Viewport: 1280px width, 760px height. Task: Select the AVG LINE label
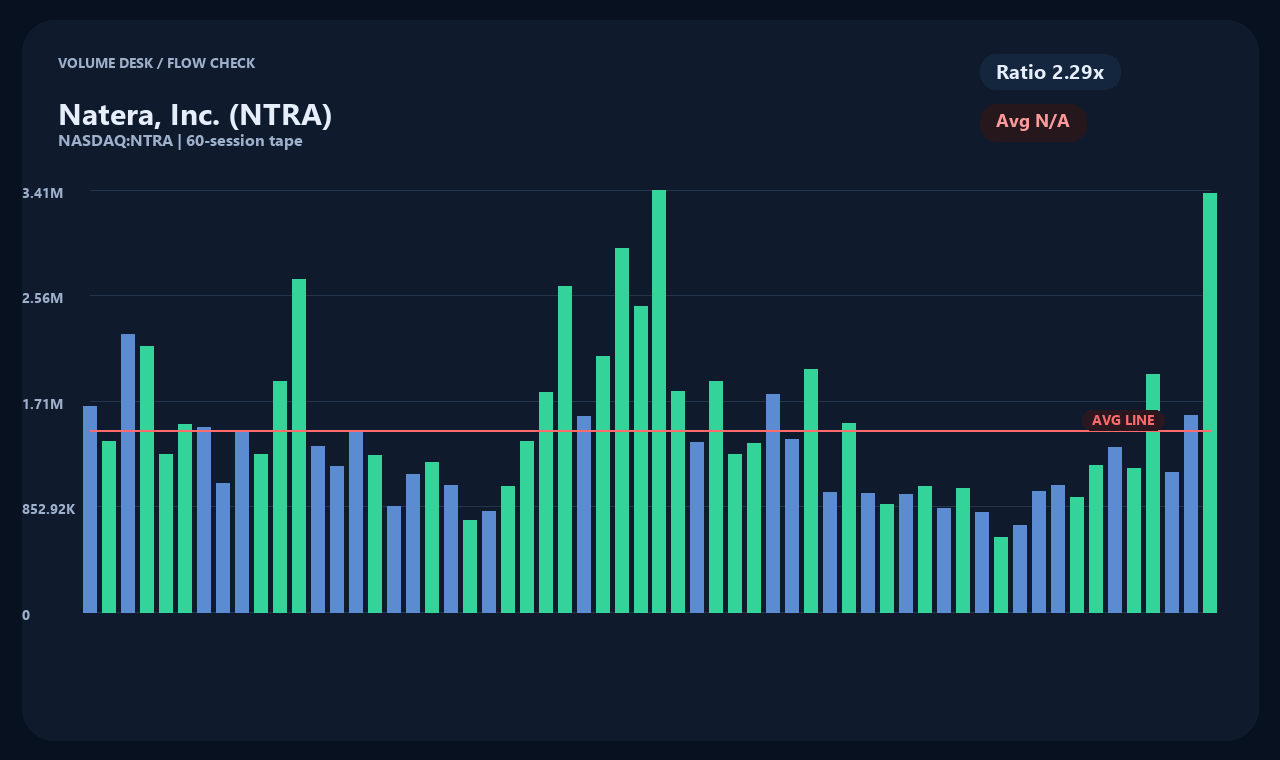click(1123, 420)
